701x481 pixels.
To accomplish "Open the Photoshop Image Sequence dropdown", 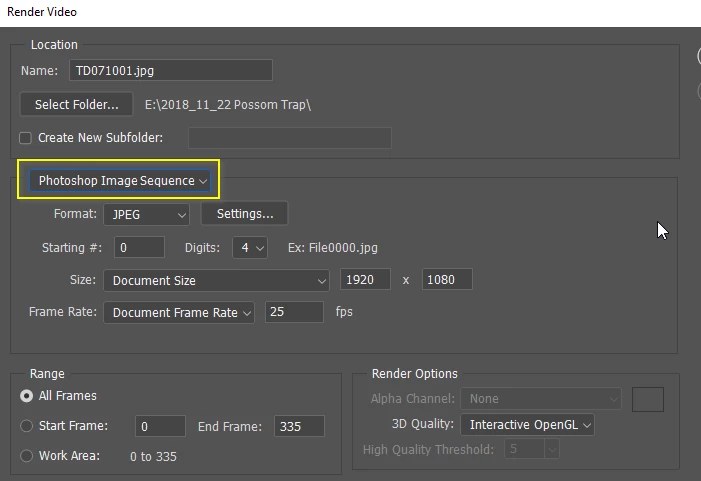I will point(119,181).
